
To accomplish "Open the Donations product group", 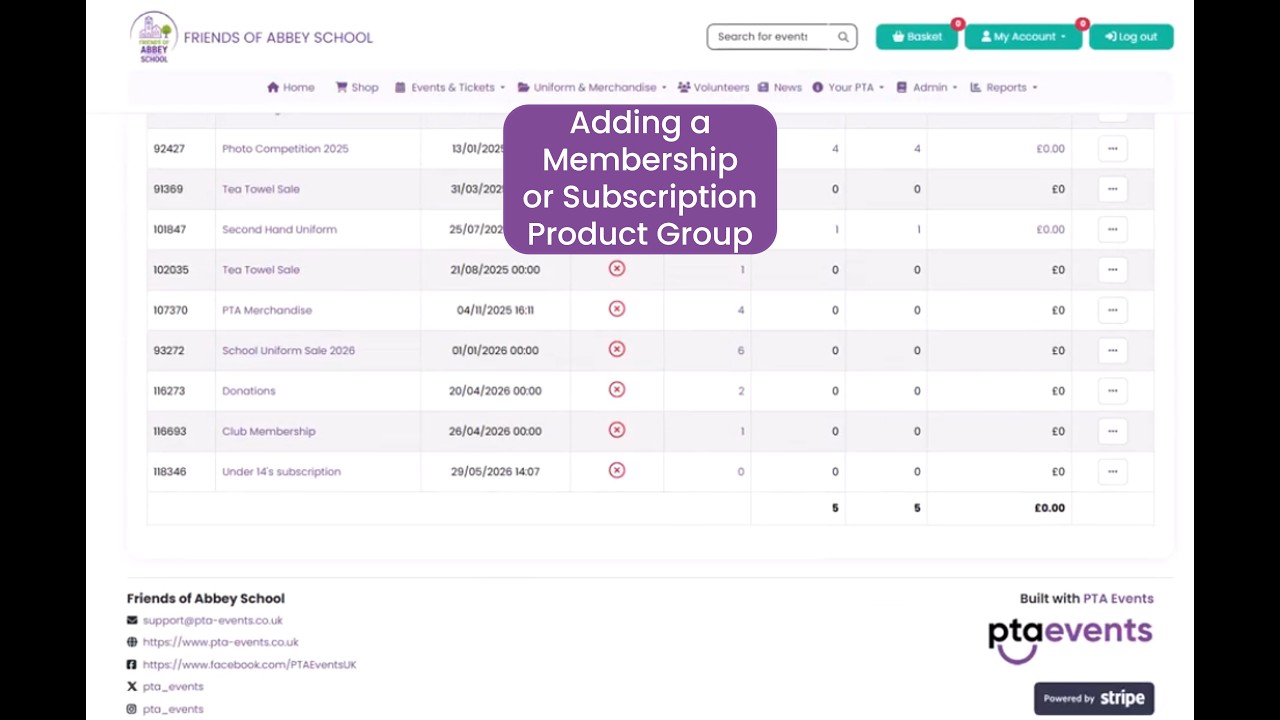I will (249, 391).
